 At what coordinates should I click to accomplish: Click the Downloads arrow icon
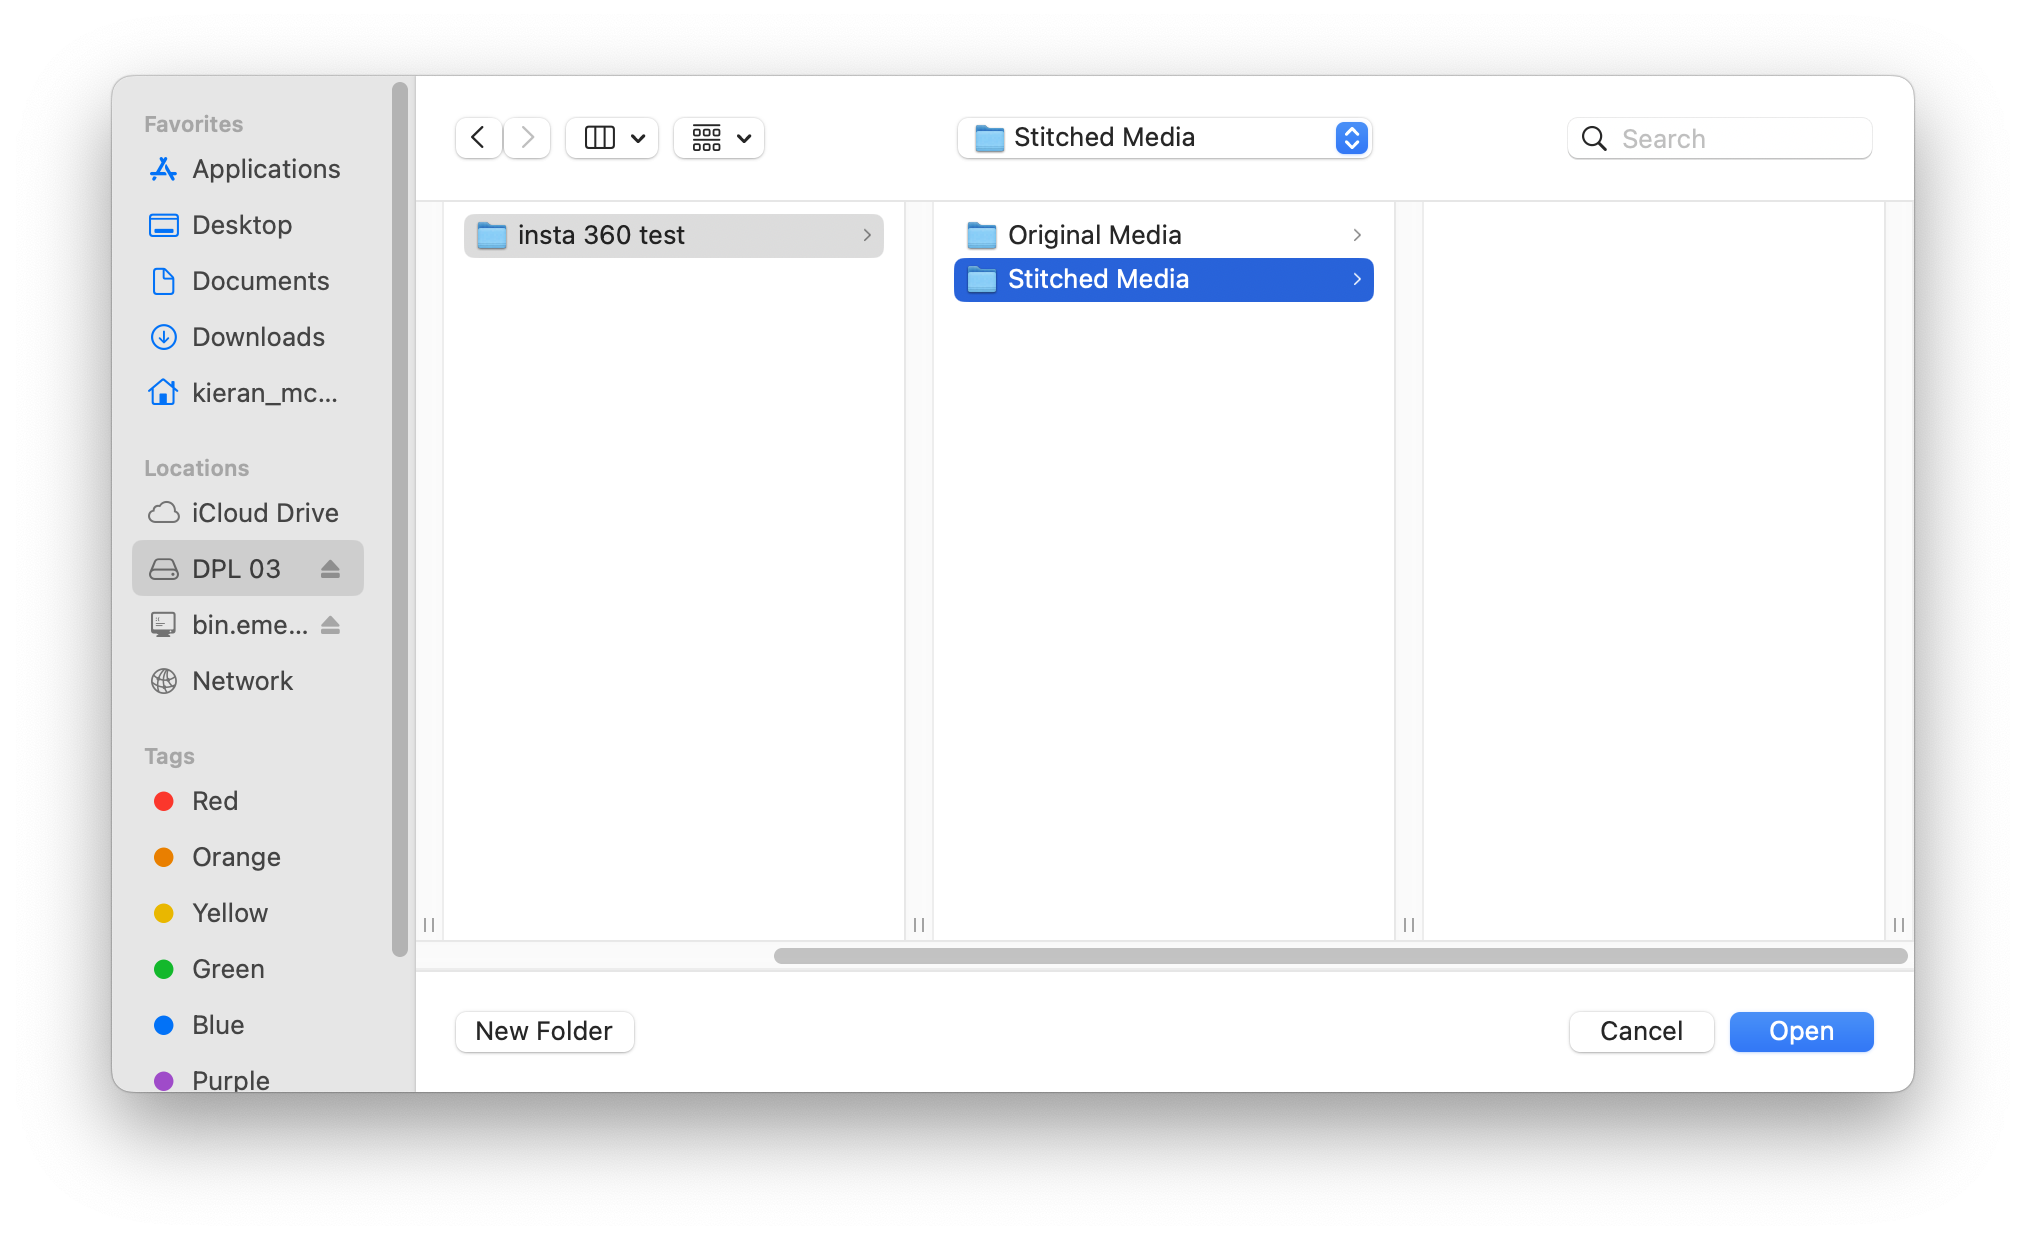click(164, 337)
